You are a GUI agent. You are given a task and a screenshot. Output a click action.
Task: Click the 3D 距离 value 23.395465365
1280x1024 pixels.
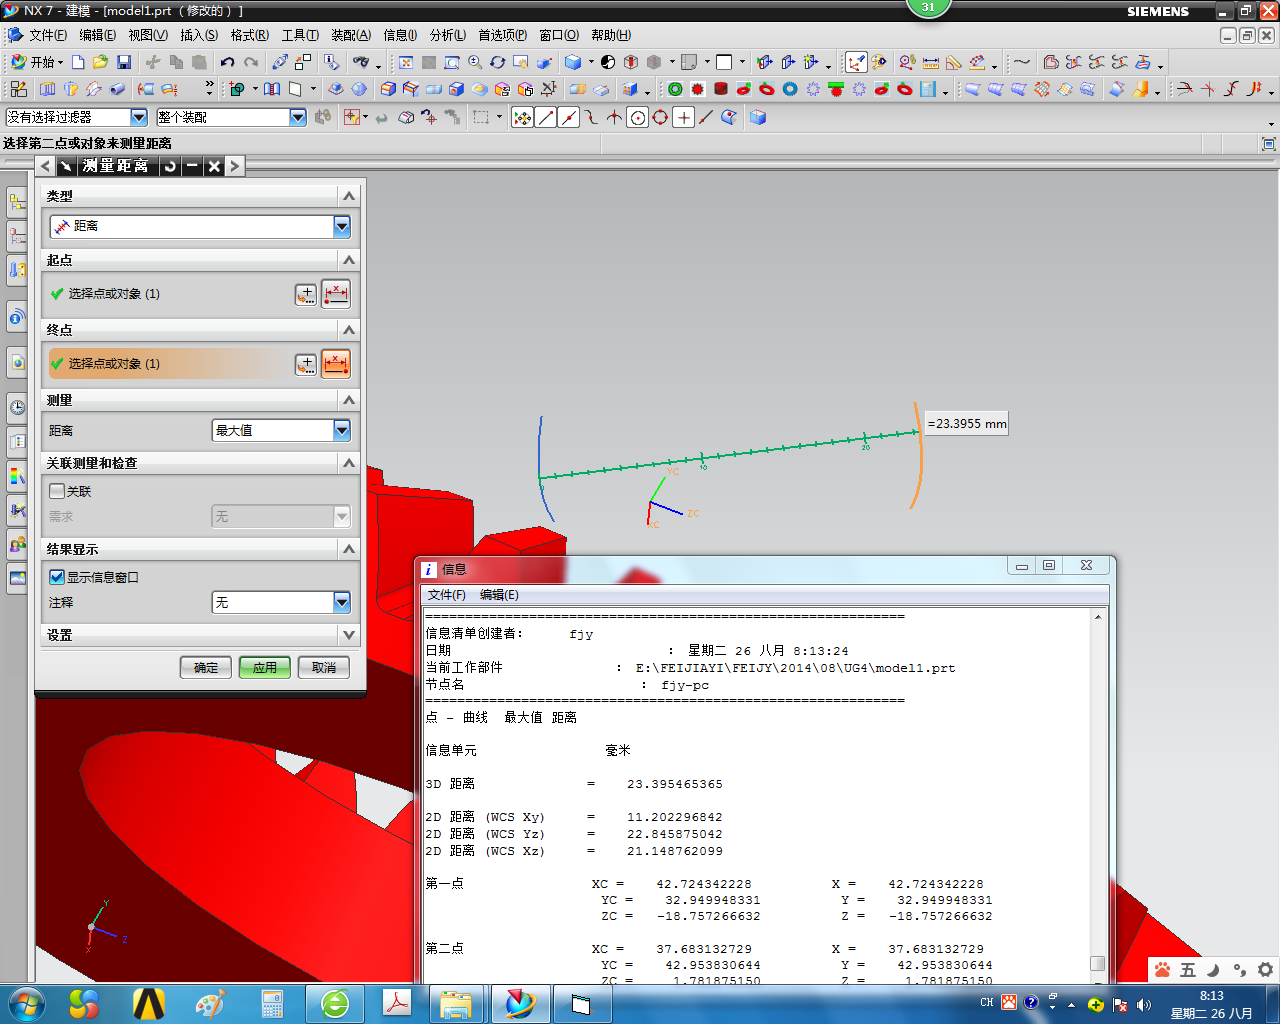coord(675,784)
